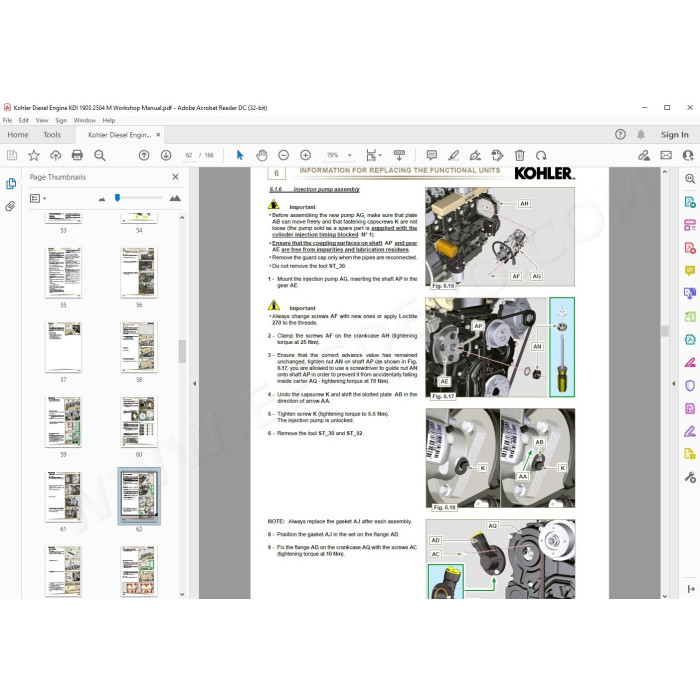Open Page Thumbnails panel icon in sidebar
The image size is (700, 700).
click(x=11, y=183)
